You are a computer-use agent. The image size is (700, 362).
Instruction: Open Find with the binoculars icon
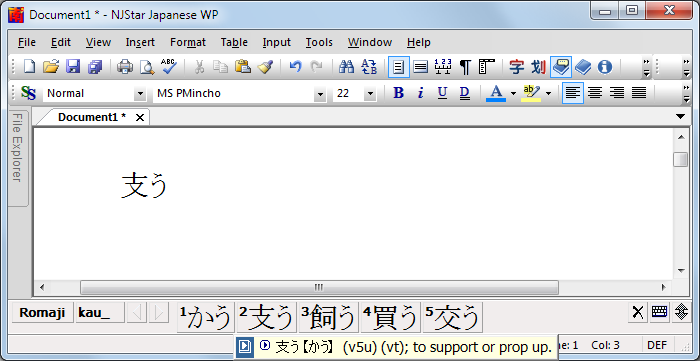coord(346,67)
